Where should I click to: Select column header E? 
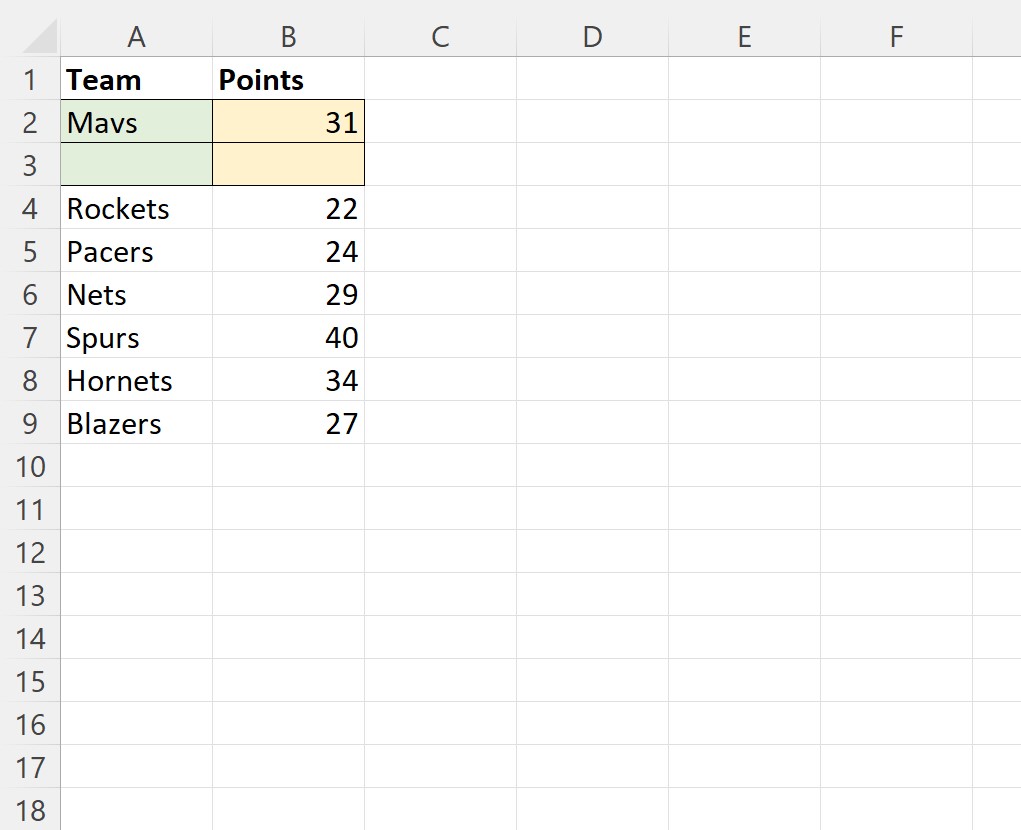click(744, 36)
